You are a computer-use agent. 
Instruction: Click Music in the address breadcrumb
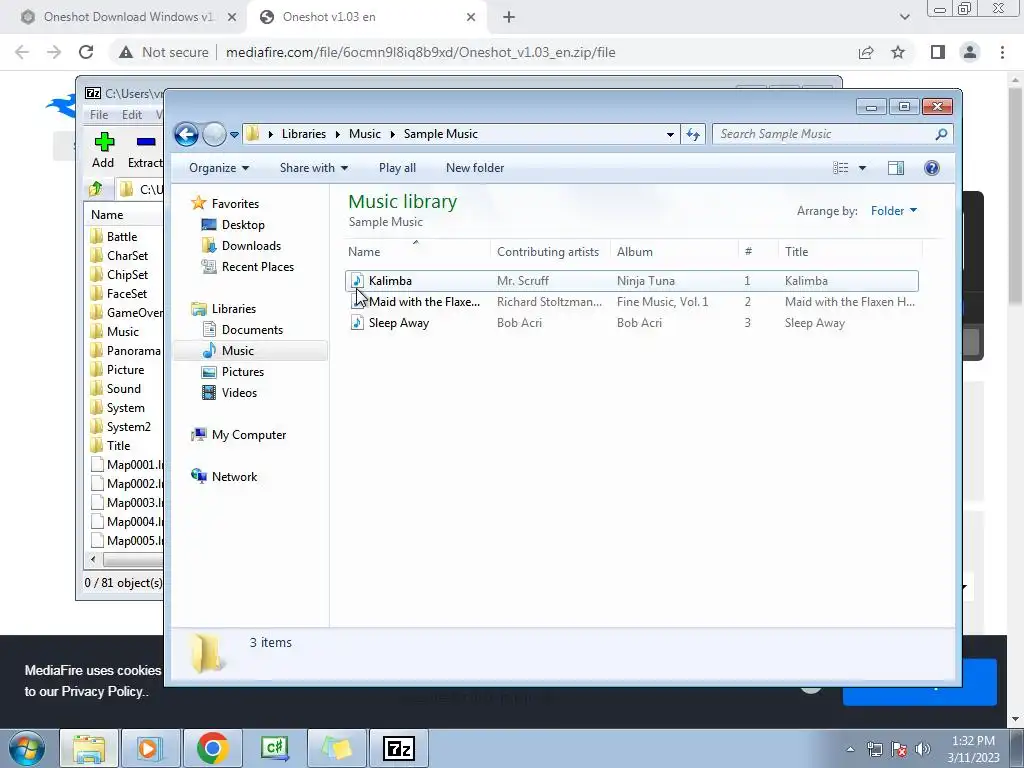[364, 134]
